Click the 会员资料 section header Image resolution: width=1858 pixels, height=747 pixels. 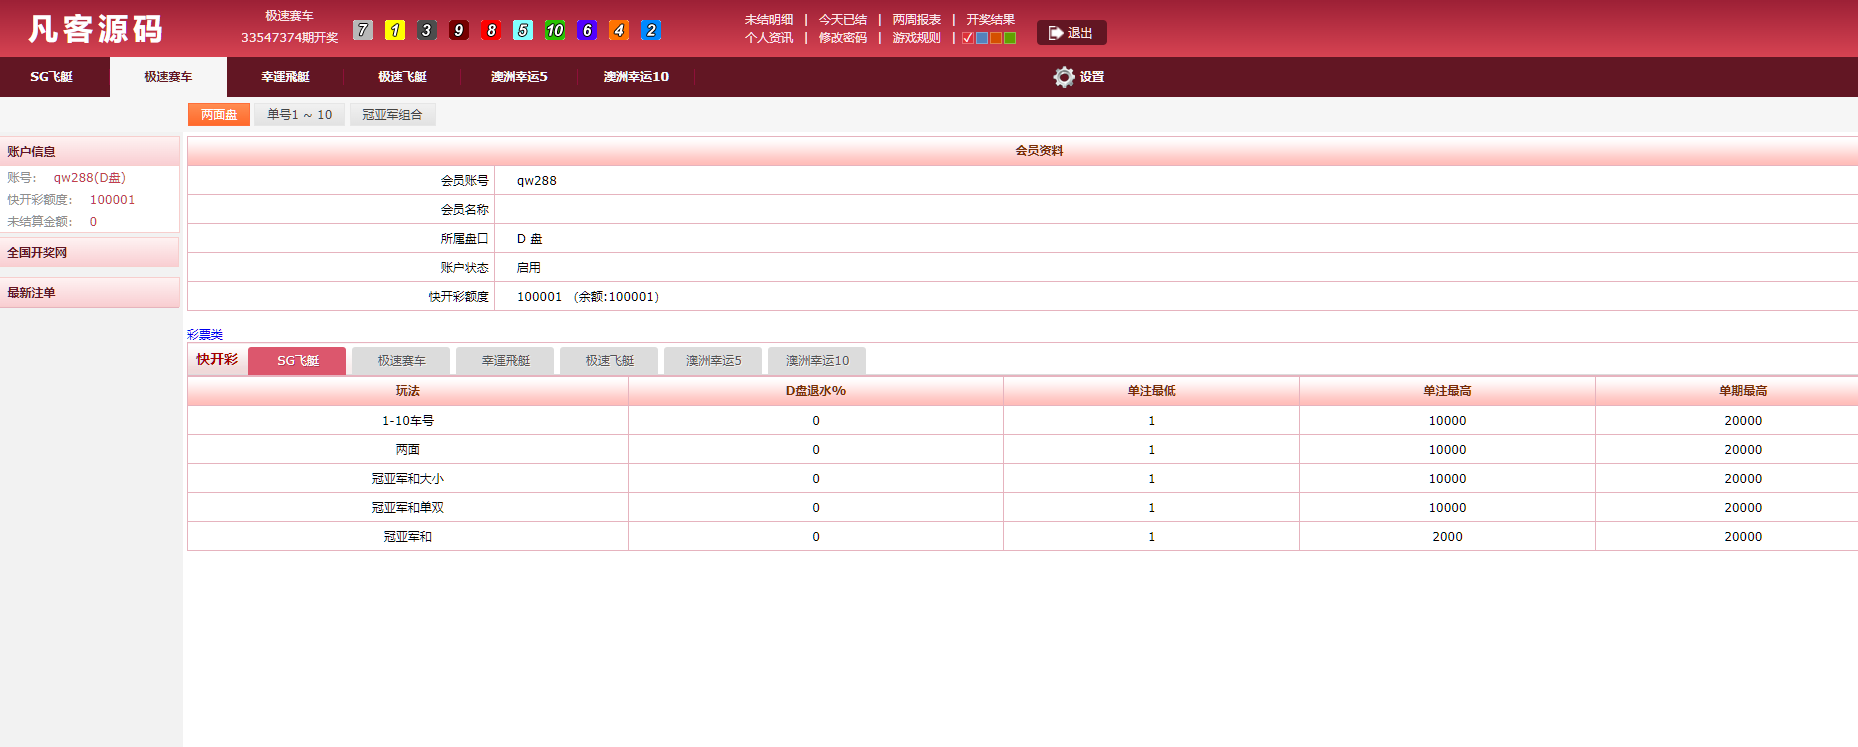(1039, 151)
